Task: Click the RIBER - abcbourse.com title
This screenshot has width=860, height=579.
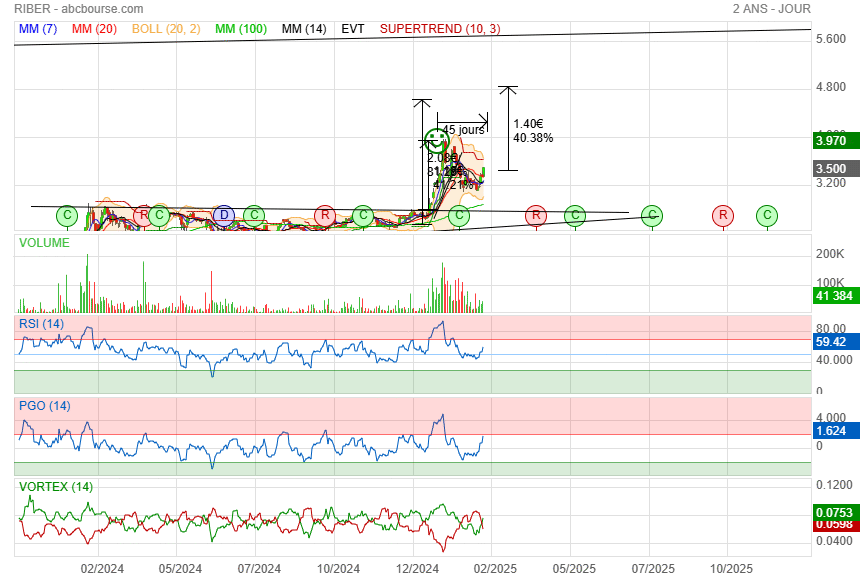Action: (78, 9)
